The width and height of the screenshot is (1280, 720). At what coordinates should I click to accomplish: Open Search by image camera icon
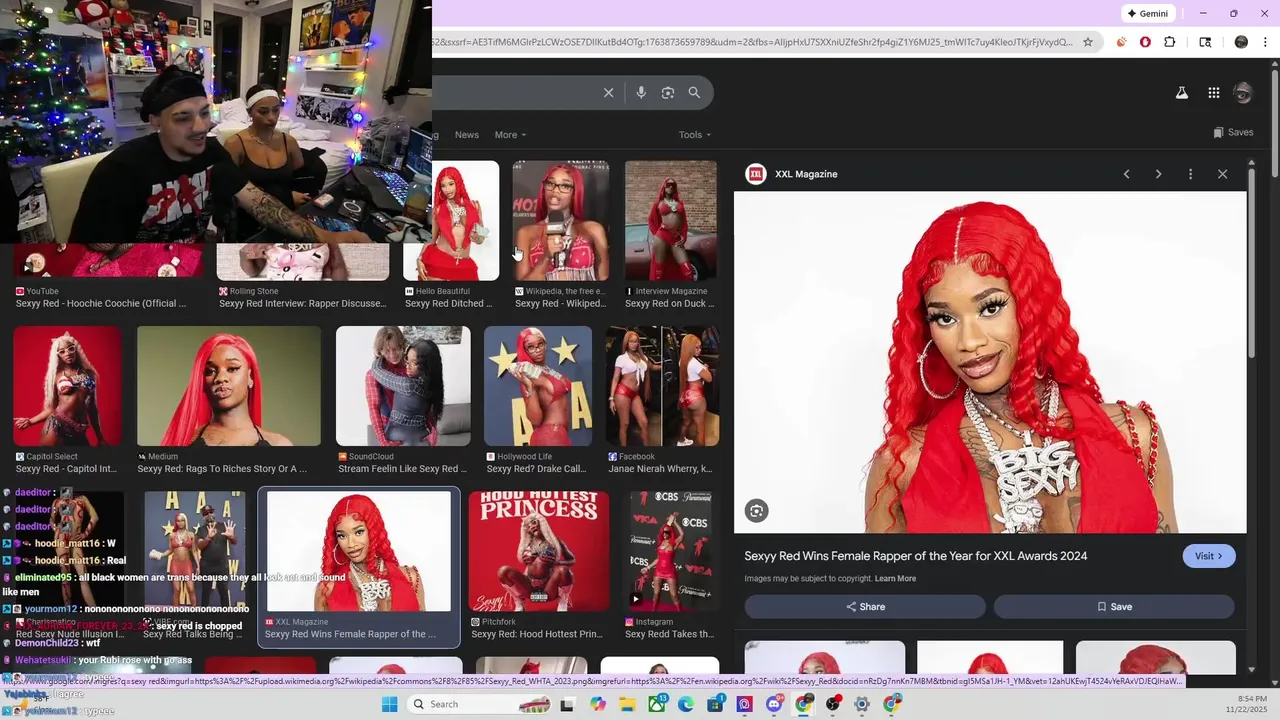[x=668, y=93]
